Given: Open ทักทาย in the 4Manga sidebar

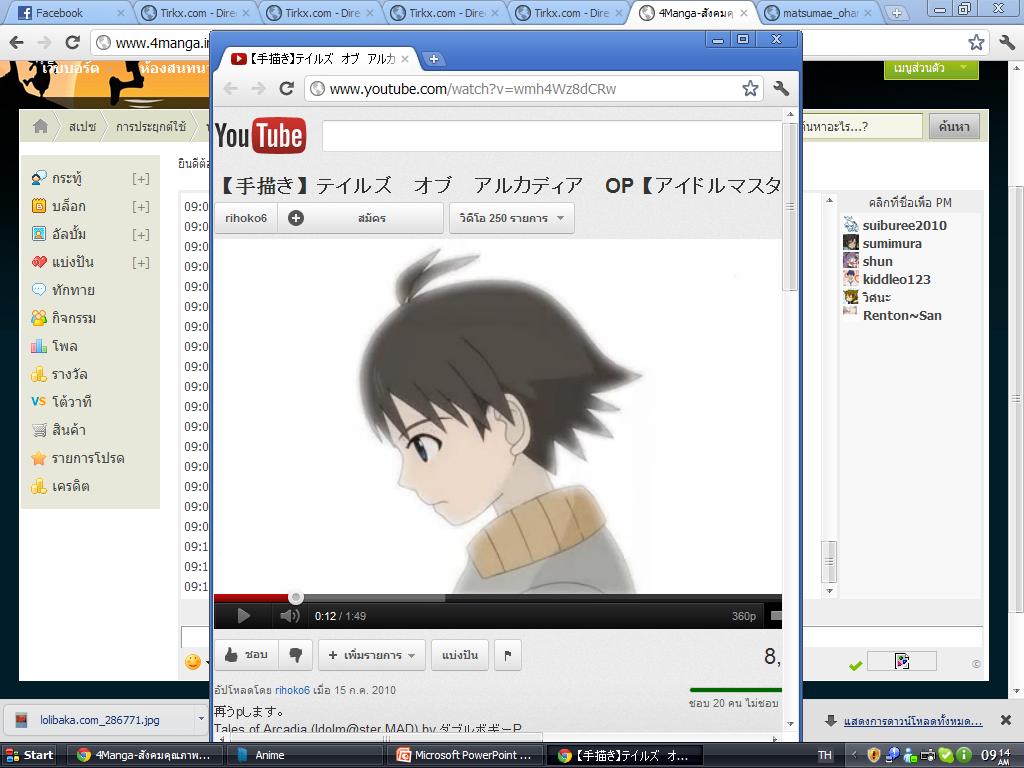Looking at the screenshot, I should pyautogui.click(x=73, y=290).
